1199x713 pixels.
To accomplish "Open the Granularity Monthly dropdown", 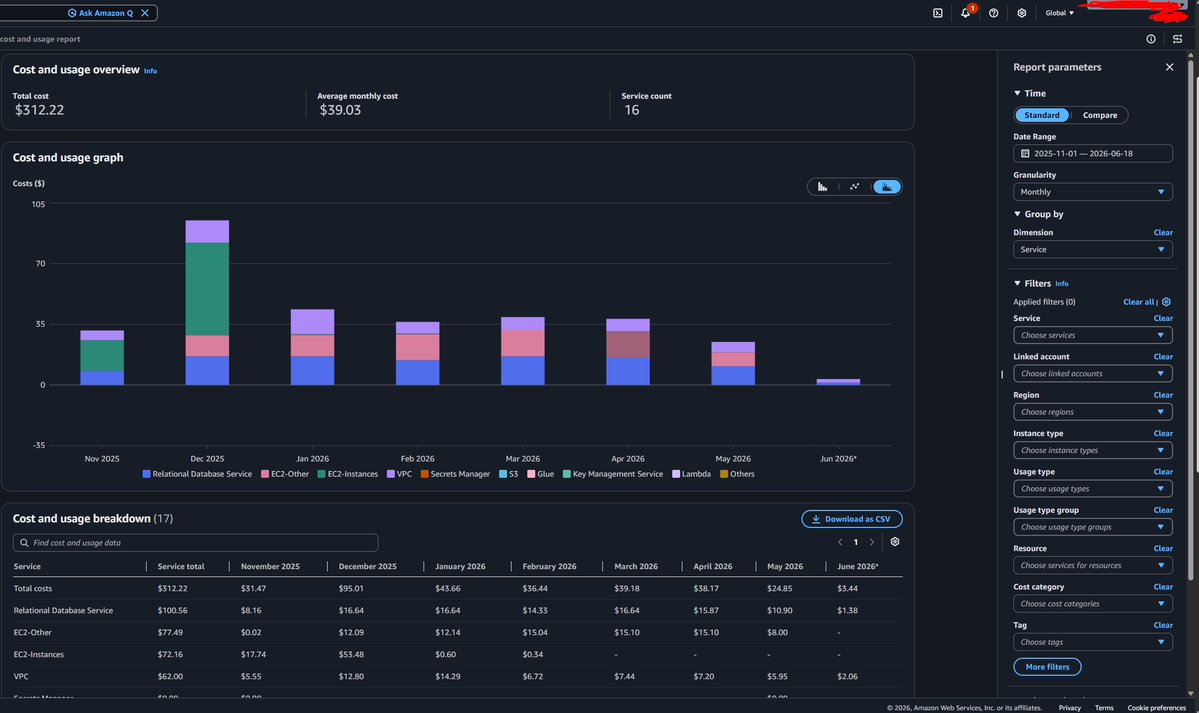I will click(1093, 192).
